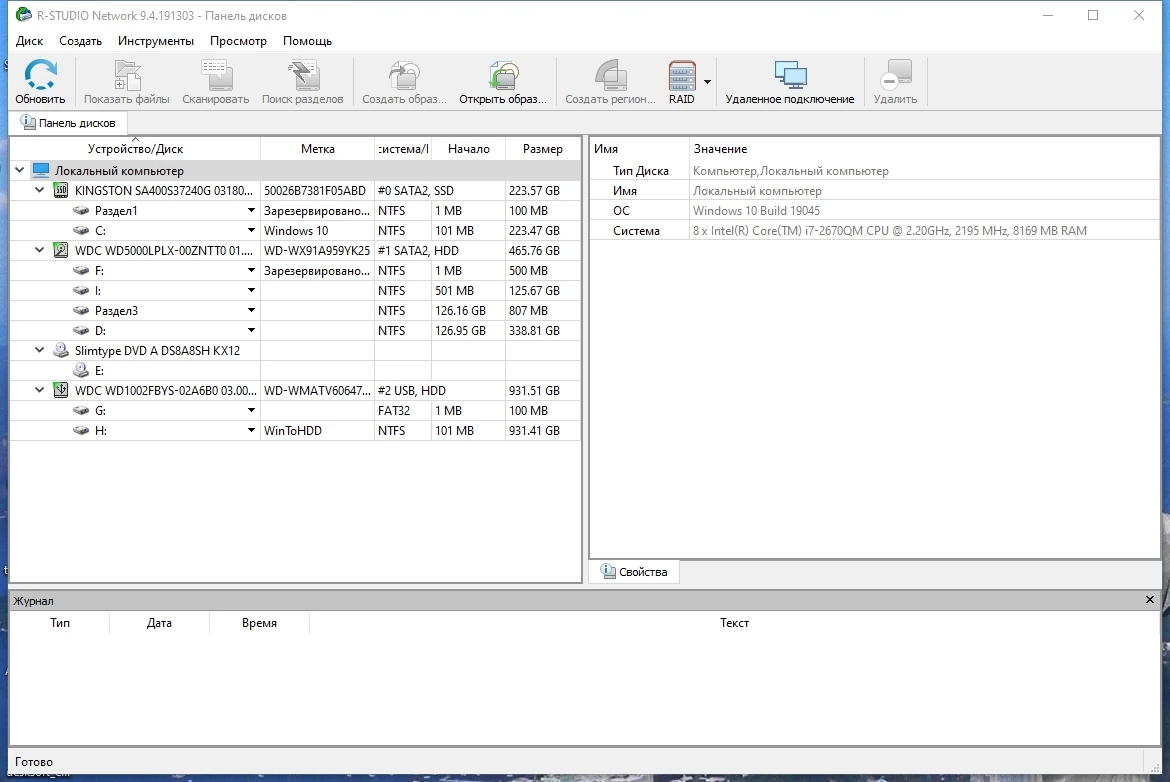Open the Инструменты menu

click(156, 41)
